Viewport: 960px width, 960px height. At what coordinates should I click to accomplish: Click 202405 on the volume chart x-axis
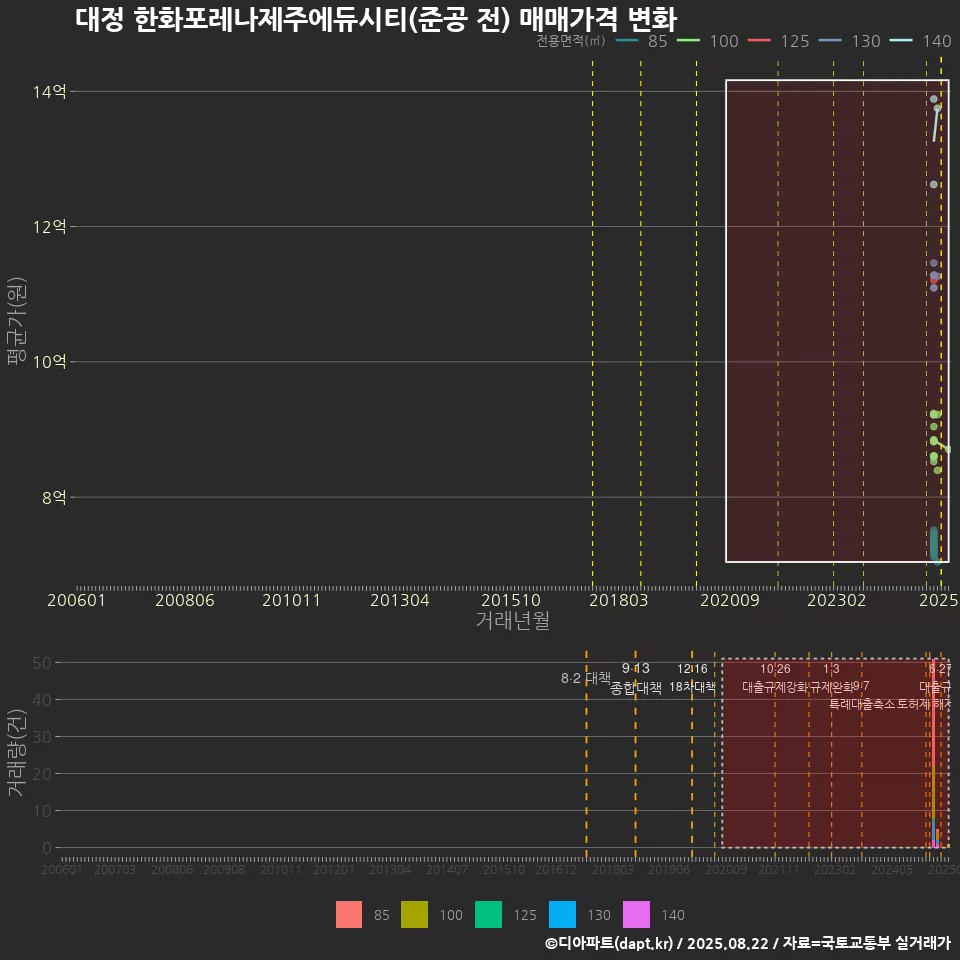(892, 869)
